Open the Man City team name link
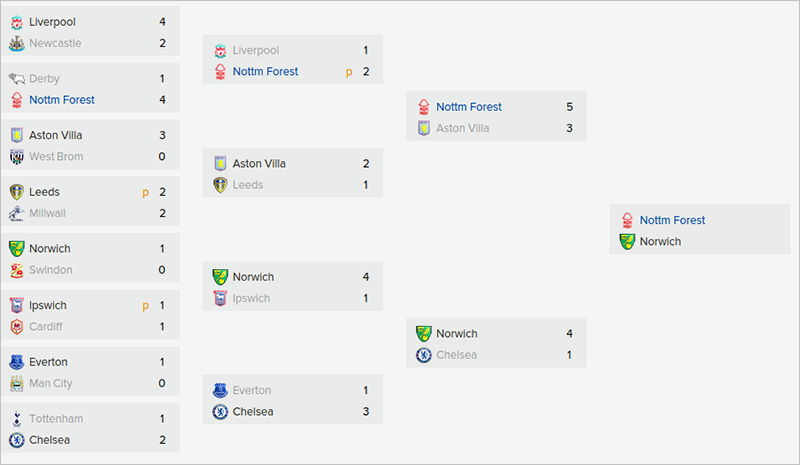This screenshot has height=465, width=800. point(51,383)
